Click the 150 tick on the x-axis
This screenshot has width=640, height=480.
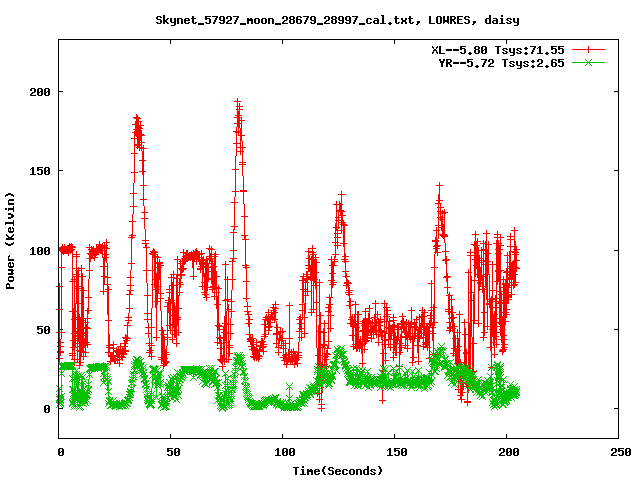tap(394, 452)
